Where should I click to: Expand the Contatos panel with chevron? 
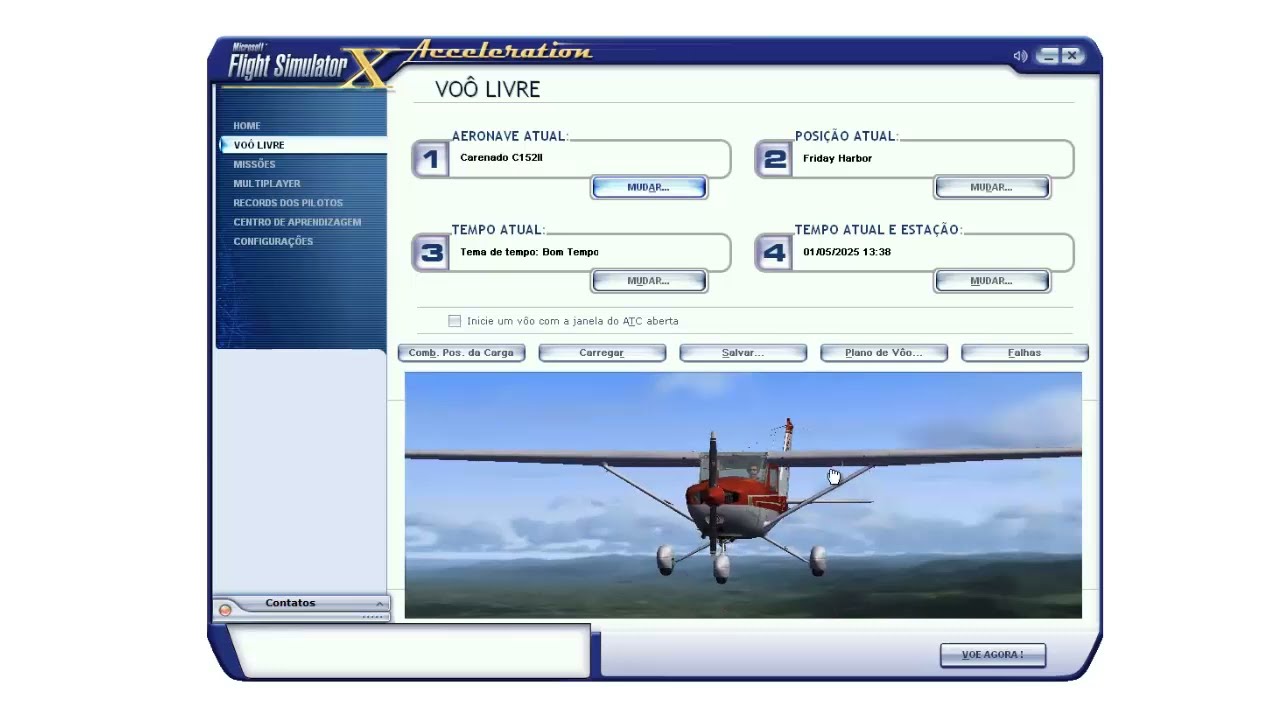tap(380, 604)
